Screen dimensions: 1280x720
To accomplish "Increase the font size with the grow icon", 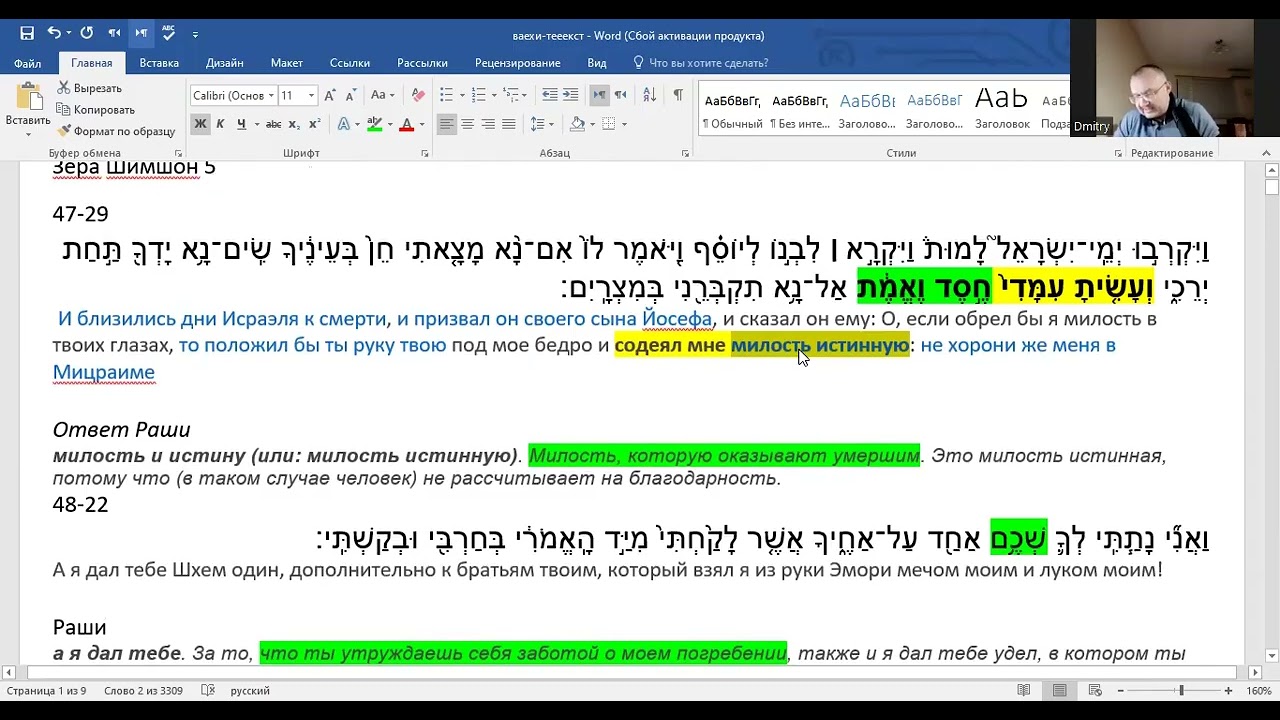I will pos(332,95).
